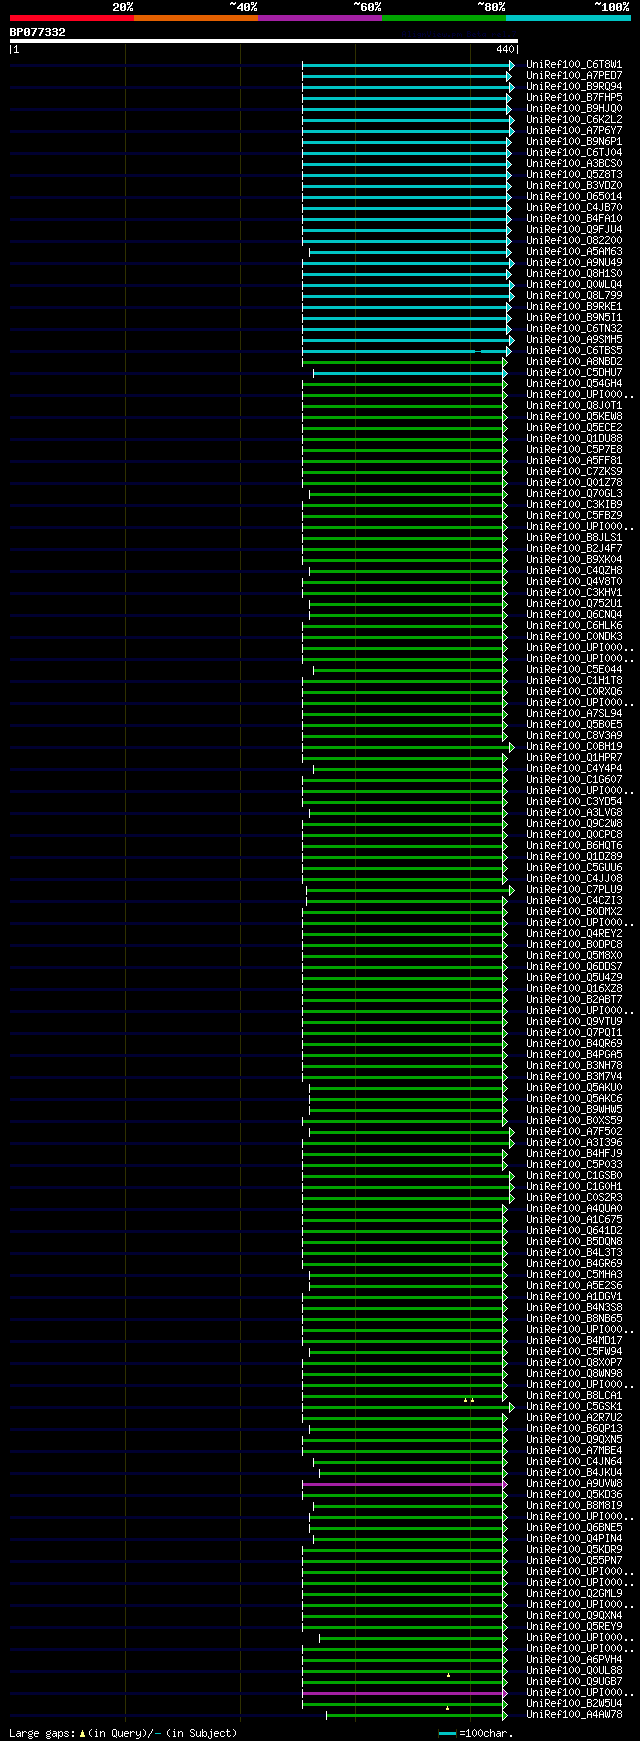Select hit label UniRef100_Q2GML9
The width and height of the screenshot is (640, 1741).
[574, 1594]
